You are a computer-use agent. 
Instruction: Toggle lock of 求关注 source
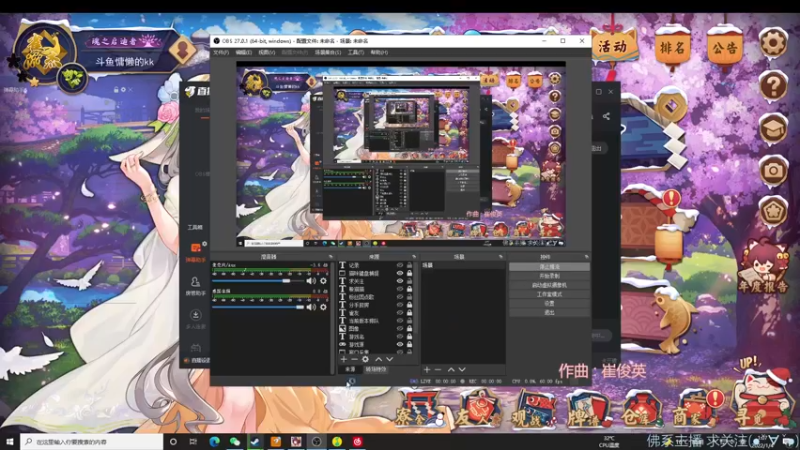click(409, 281)
